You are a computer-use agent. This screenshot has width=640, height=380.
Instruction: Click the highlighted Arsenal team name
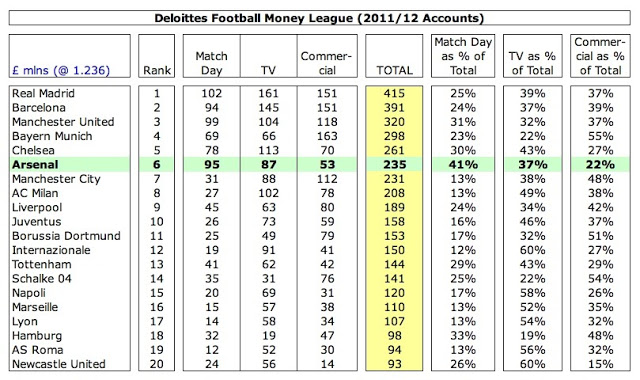35,164
